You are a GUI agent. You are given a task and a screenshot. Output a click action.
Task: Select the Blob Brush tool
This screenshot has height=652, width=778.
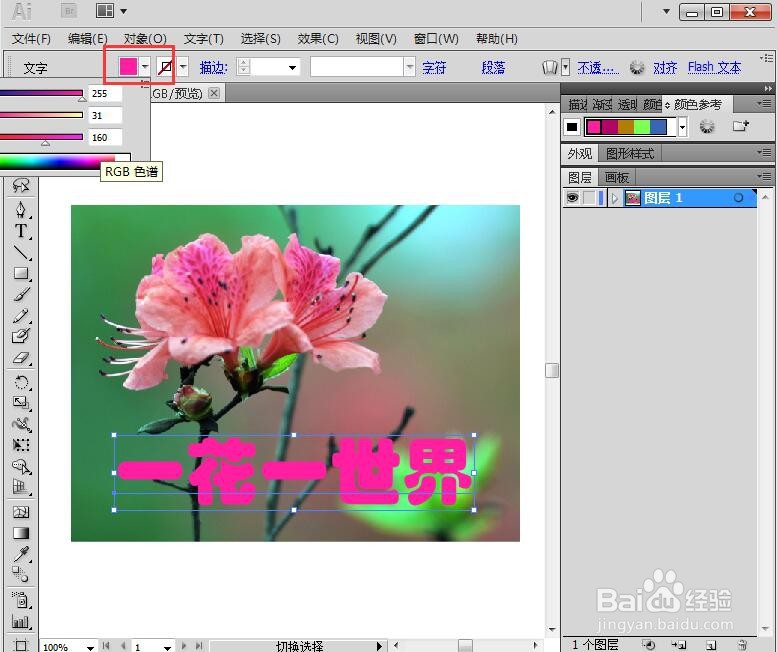(21, 336)
